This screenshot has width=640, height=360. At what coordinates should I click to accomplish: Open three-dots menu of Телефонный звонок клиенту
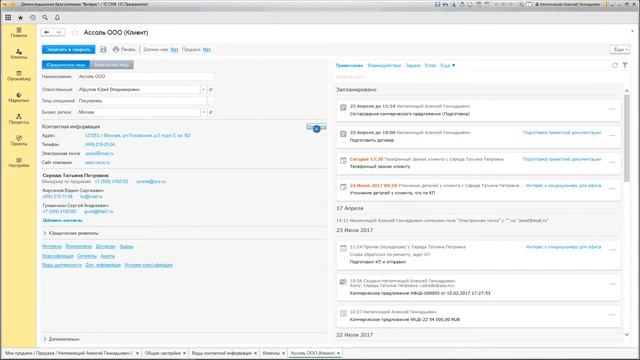pyautogui.click(x=612, y=162)
